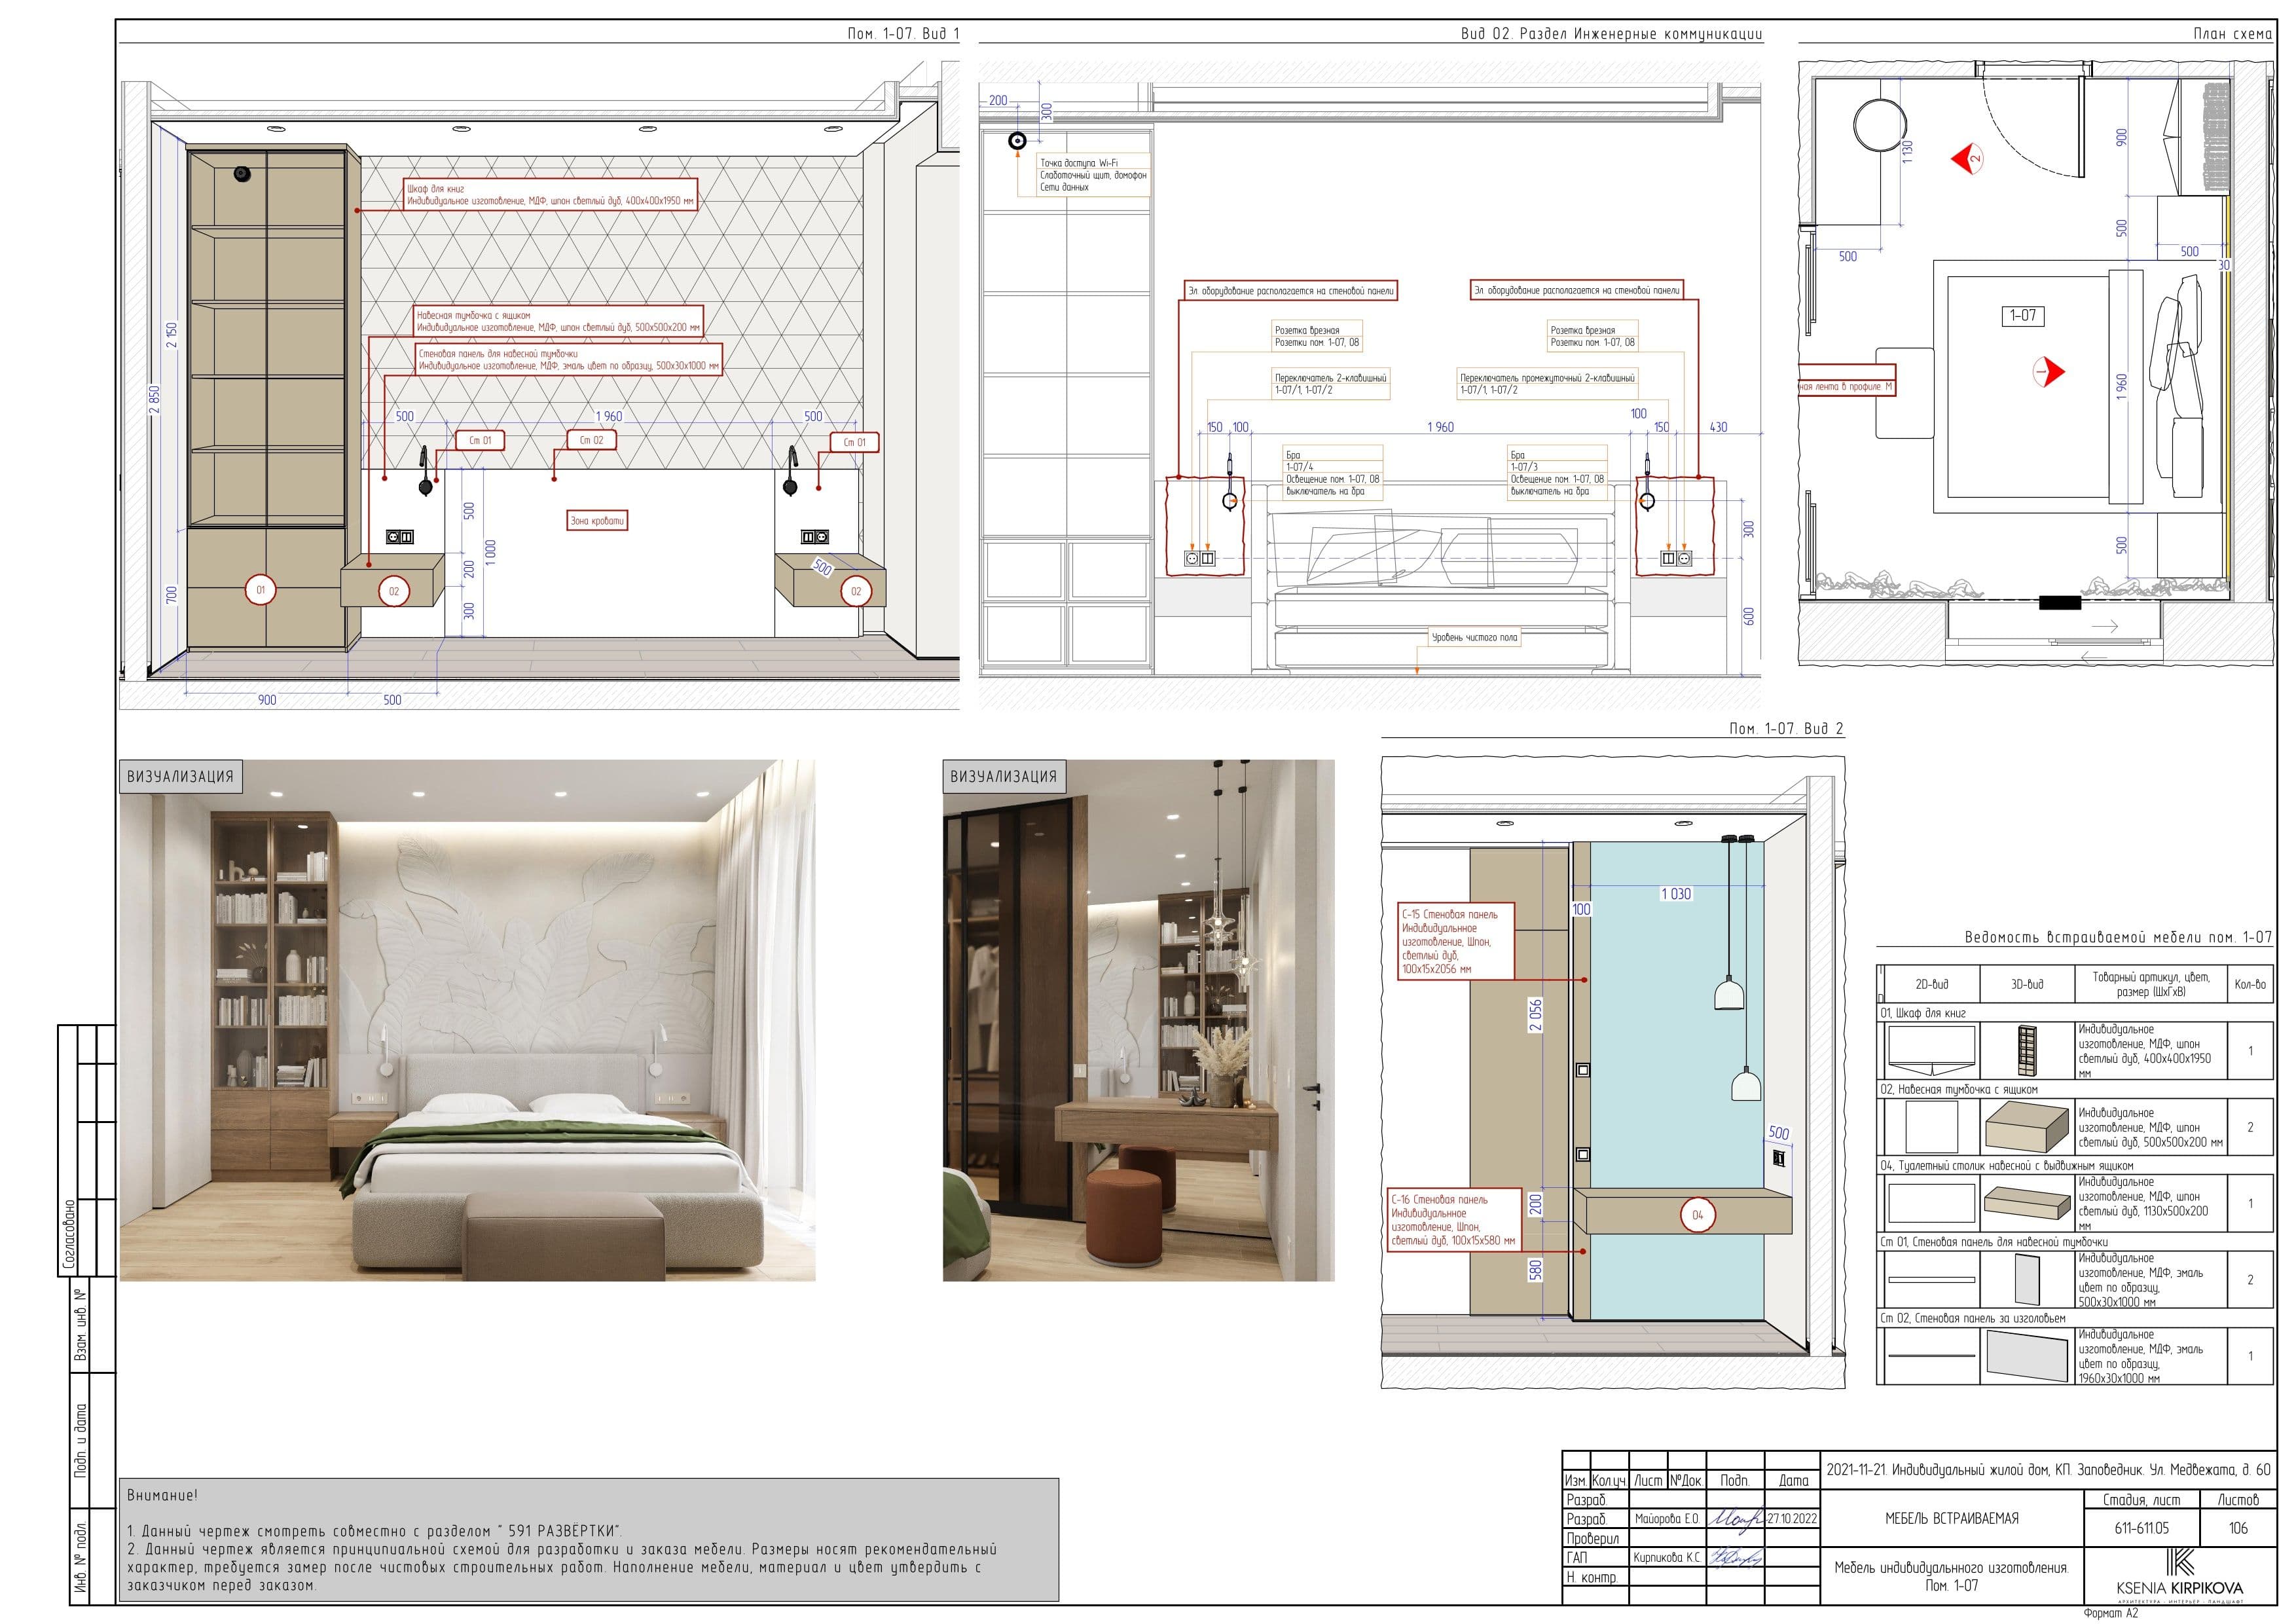Click the 'Согласовано' side stamp
Screen dimensions: 2296x1624
[x=69, y=1234]
